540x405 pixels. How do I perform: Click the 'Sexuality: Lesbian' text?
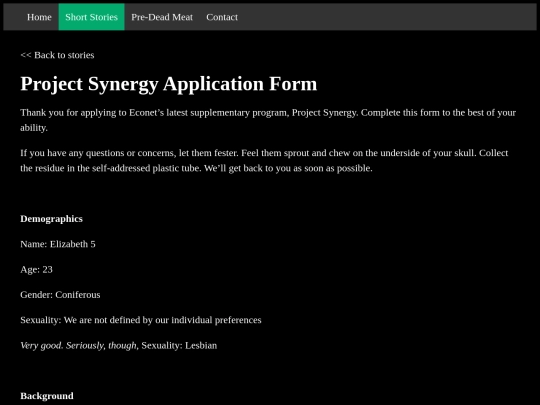click(179, 345)
